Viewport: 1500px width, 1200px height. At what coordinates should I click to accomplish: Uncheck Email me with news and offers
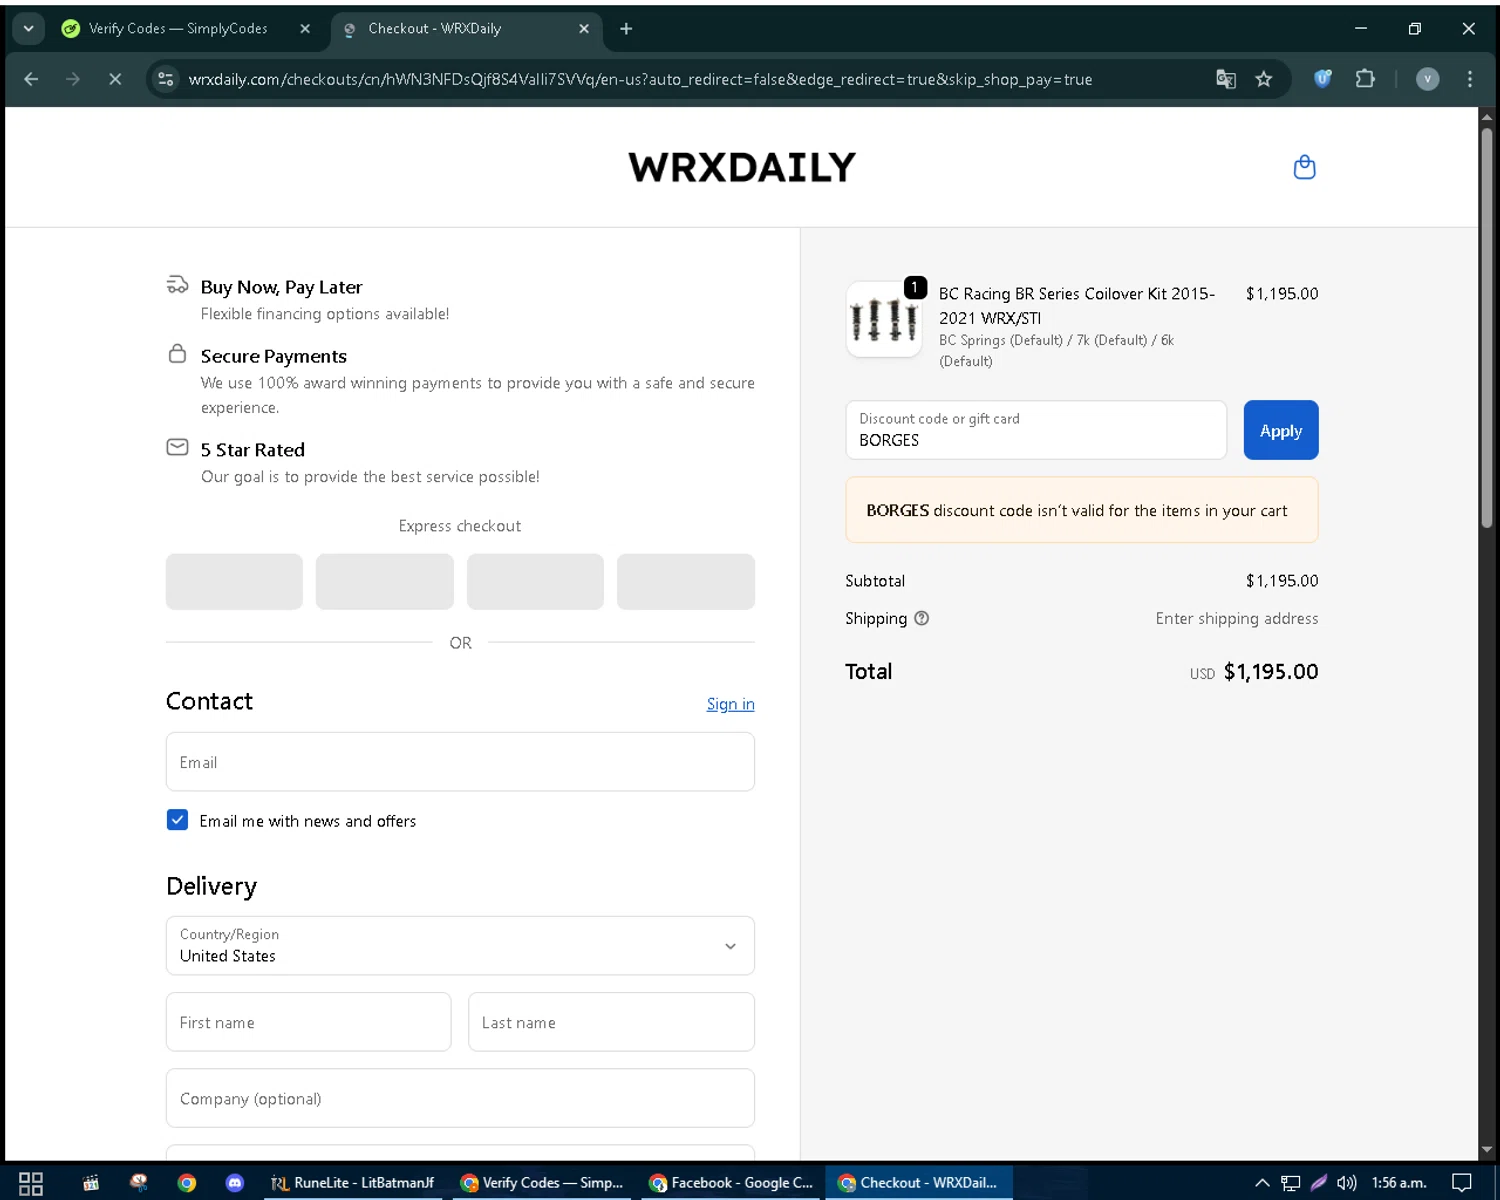coord(177,820)
